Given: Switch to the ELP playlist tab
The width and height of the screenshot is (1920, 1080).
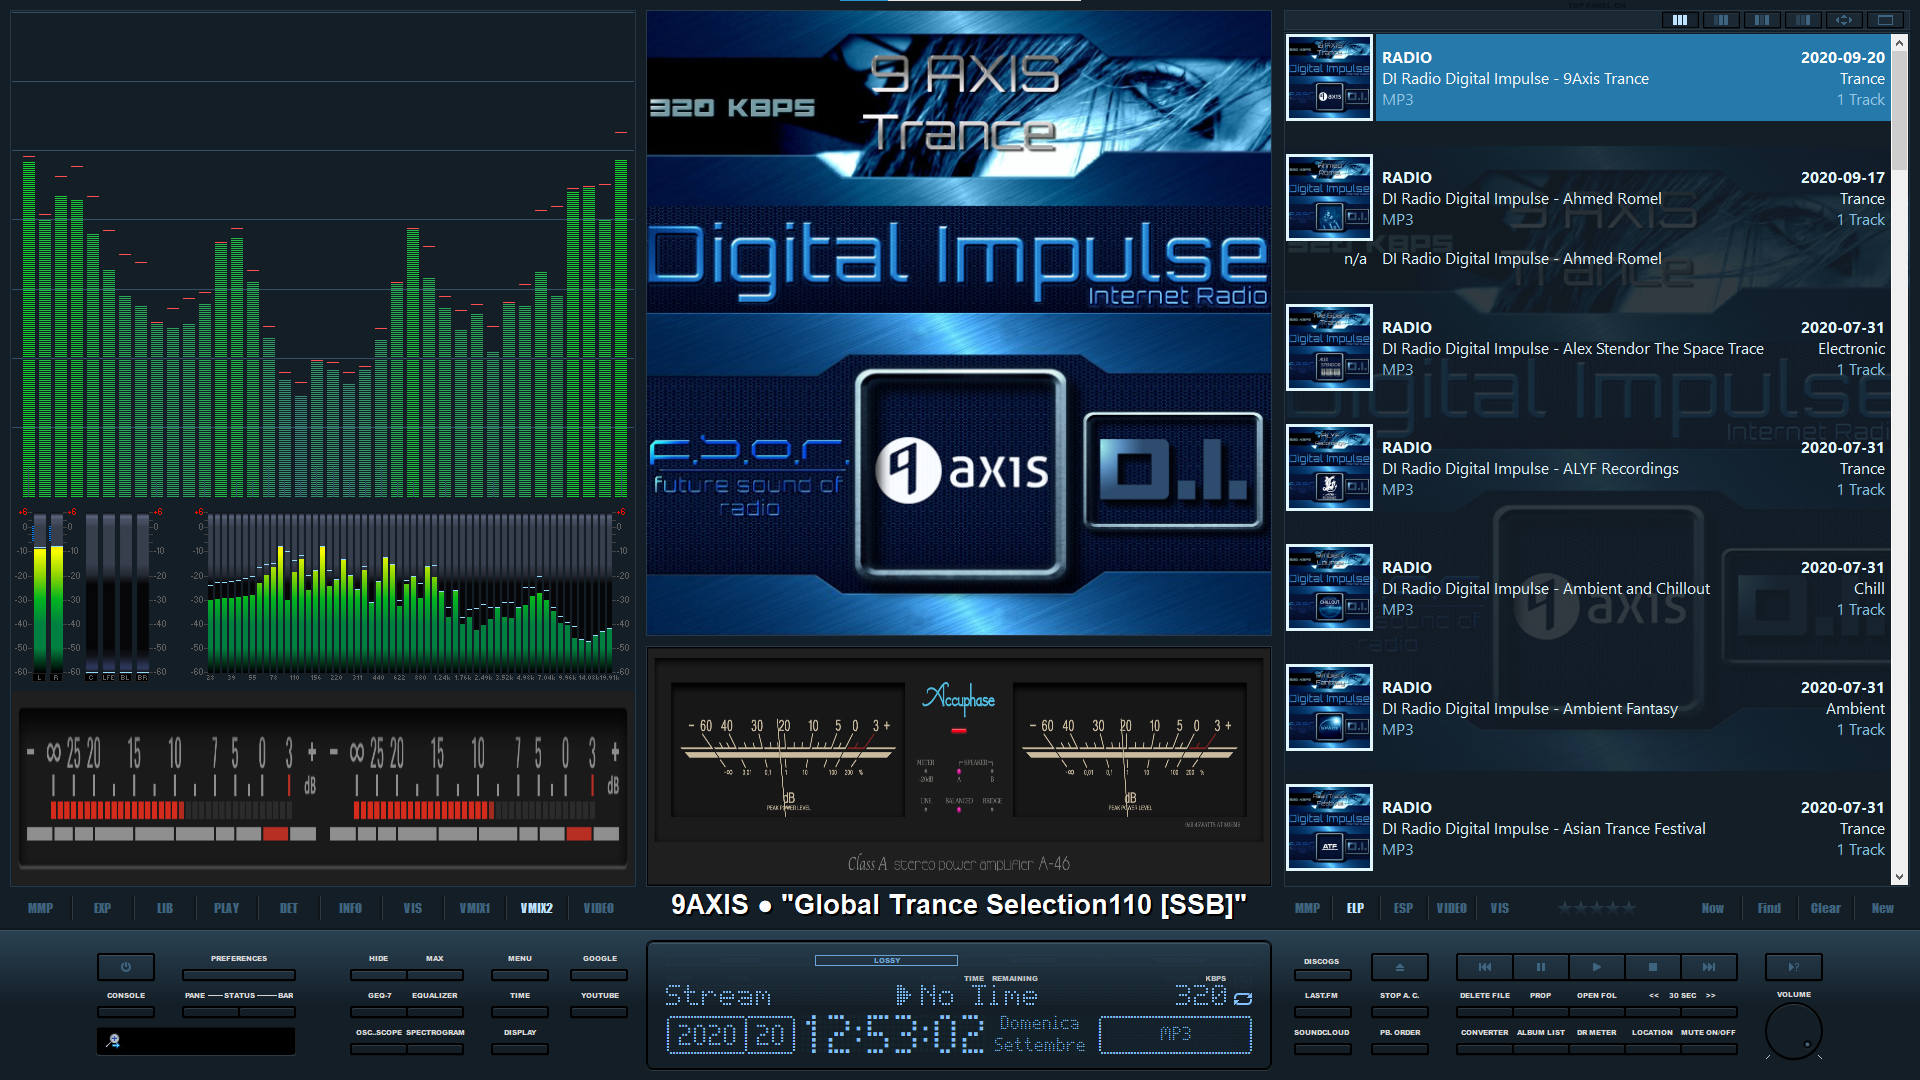Looking at the screenshot, I should (x=1355, y=908).
